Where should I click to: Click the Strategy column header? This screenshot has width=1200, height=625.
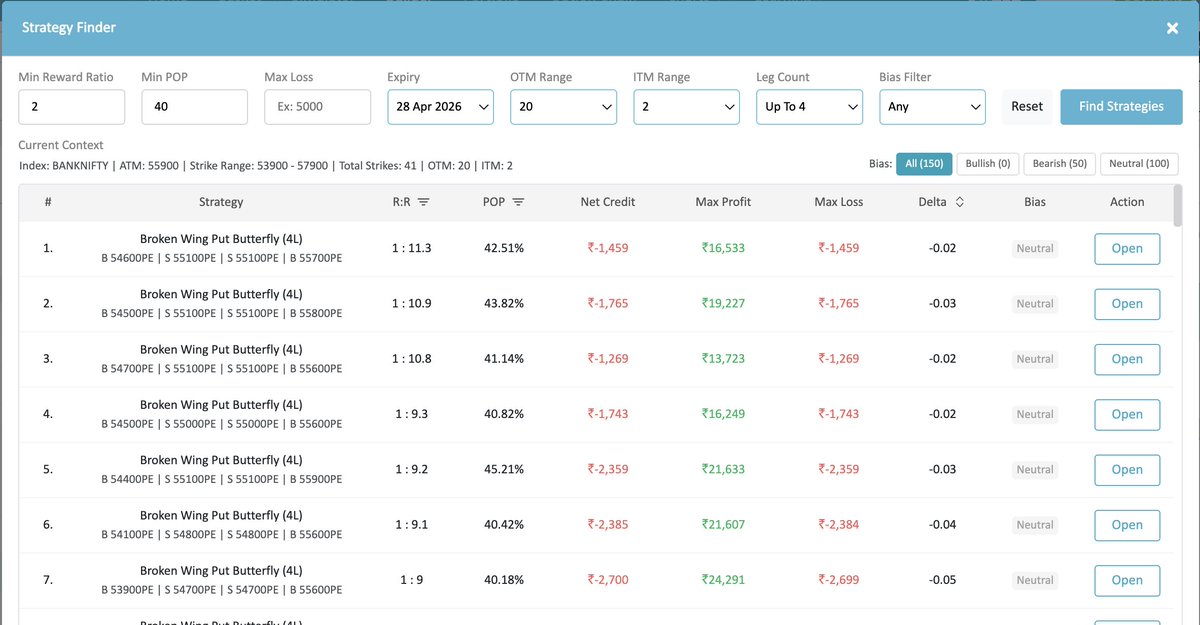[x=221, y=202]
